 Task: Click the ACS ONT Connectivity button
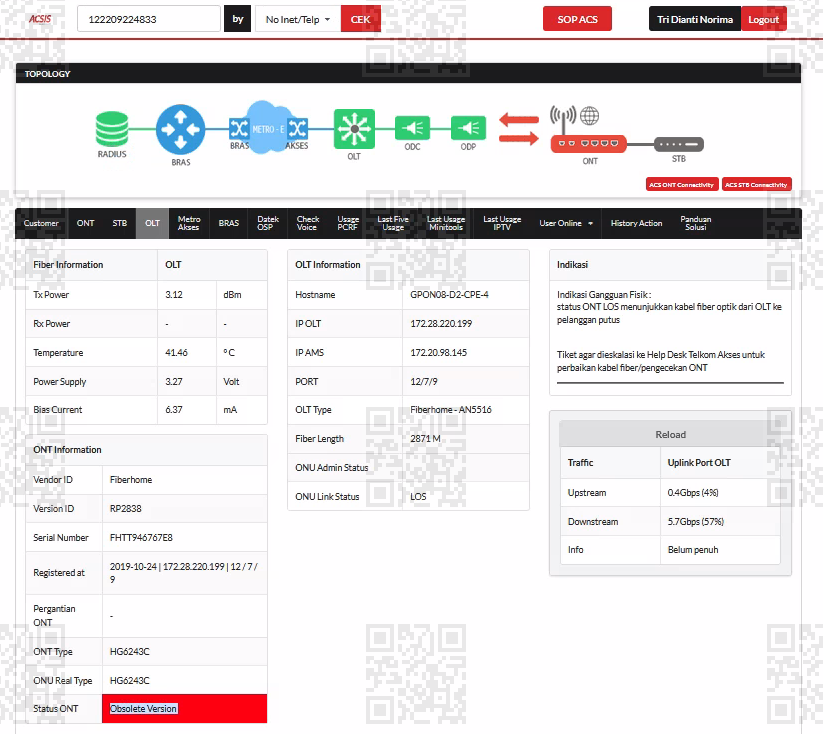[x=681, y=184]
